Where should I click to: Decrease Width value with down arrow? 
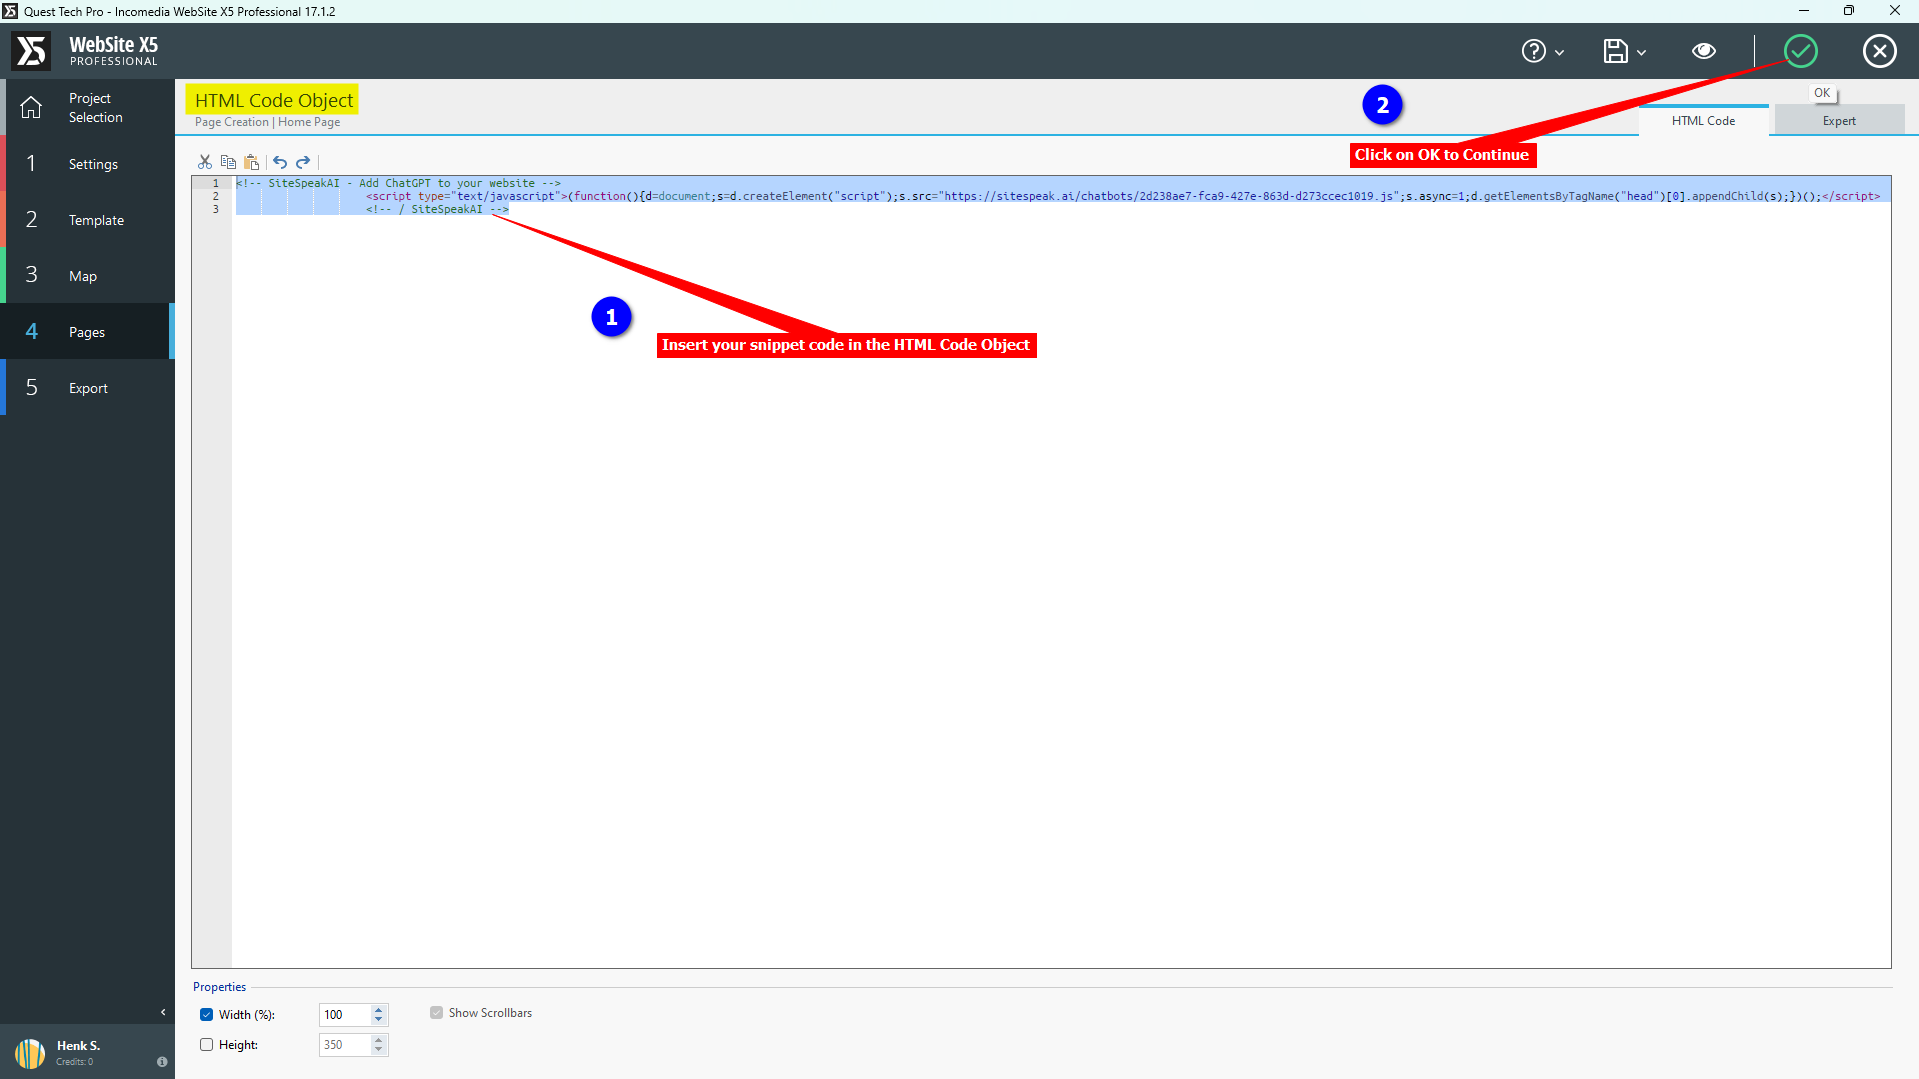click(378, 1020)
